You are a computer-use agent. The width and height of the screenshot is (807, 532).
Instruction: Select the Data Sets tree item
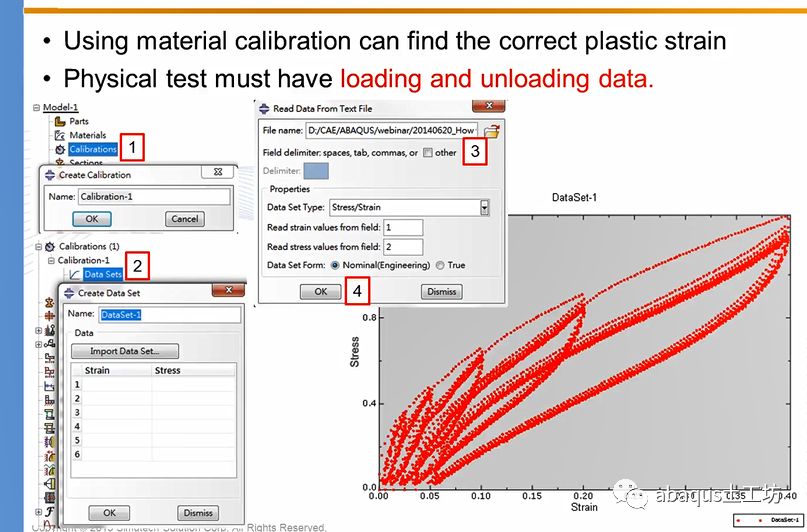[103, 274]
